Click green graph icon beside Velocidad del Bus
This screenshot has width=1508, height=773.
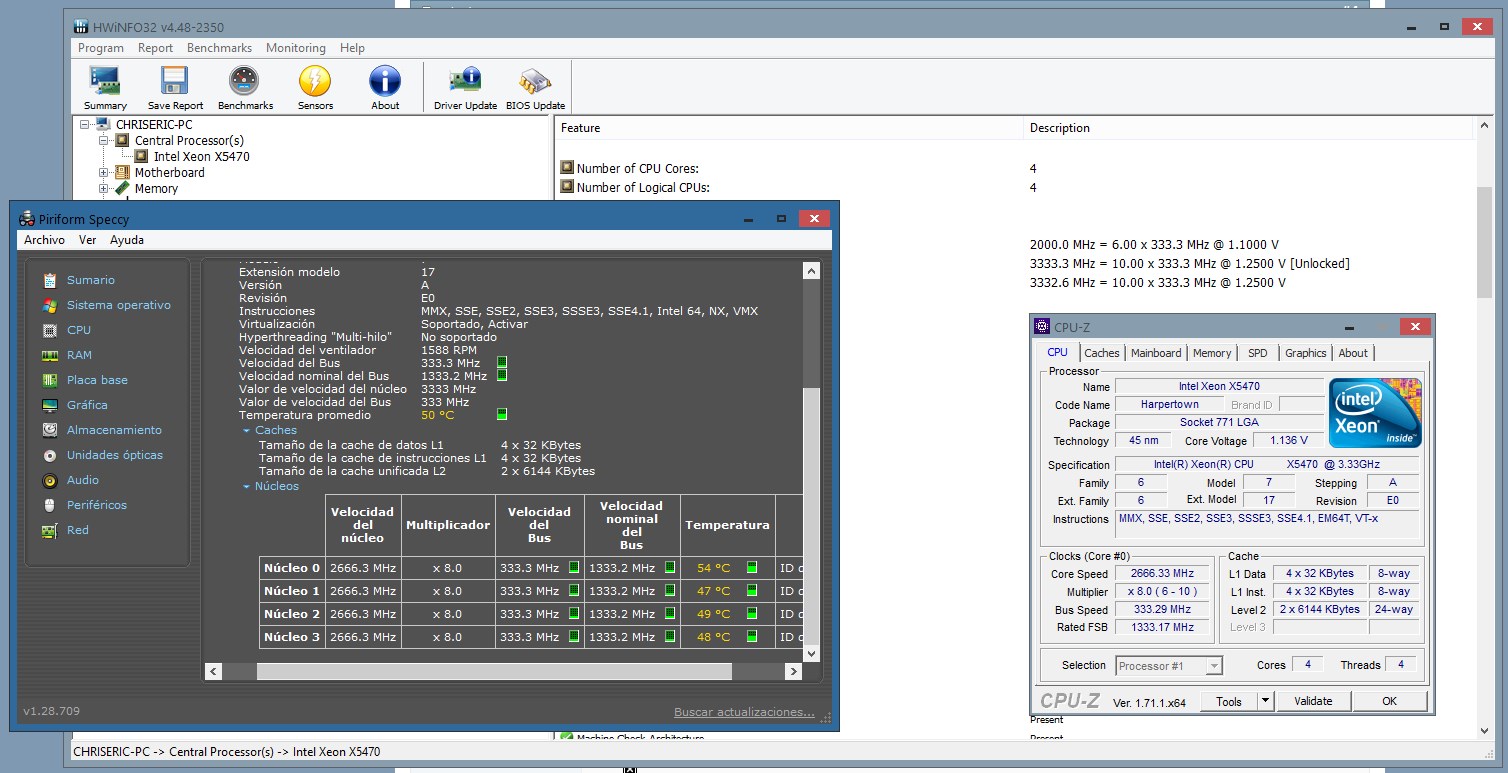(x=502, y=362)
